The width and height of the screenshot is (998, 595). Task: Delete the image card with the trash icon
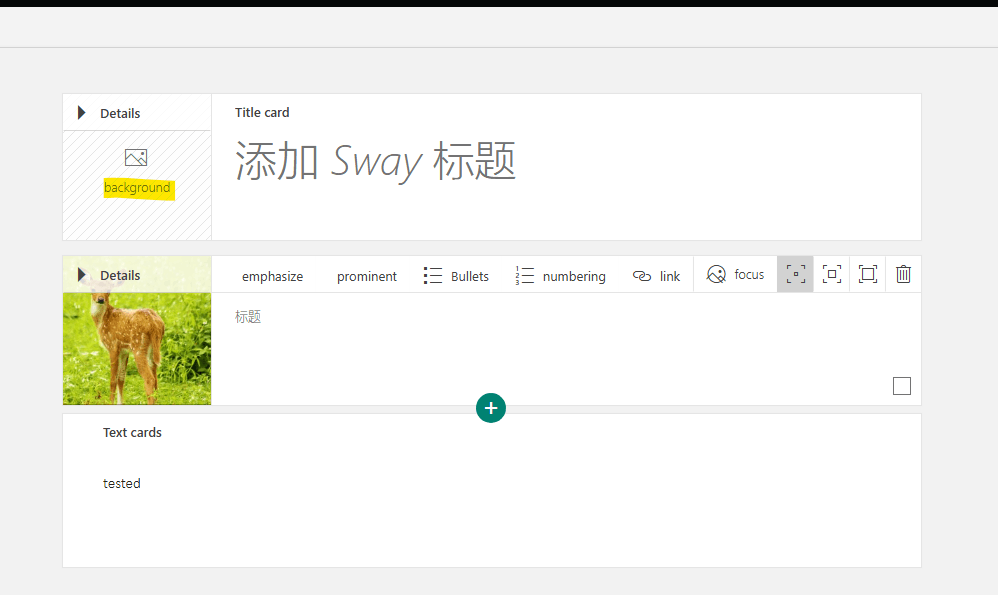(x=903, y=273)
